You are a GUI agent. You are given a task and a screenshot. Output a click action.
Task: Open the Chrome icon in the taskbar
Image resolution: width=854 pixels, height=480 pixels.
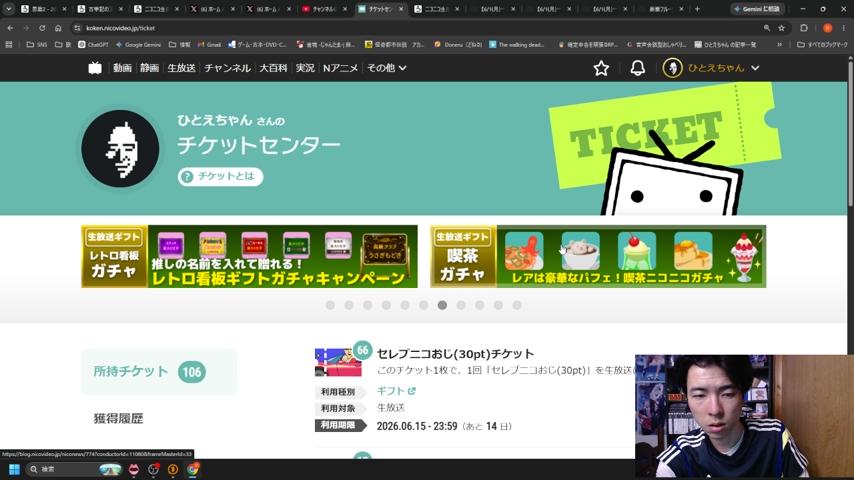[193, 469]
